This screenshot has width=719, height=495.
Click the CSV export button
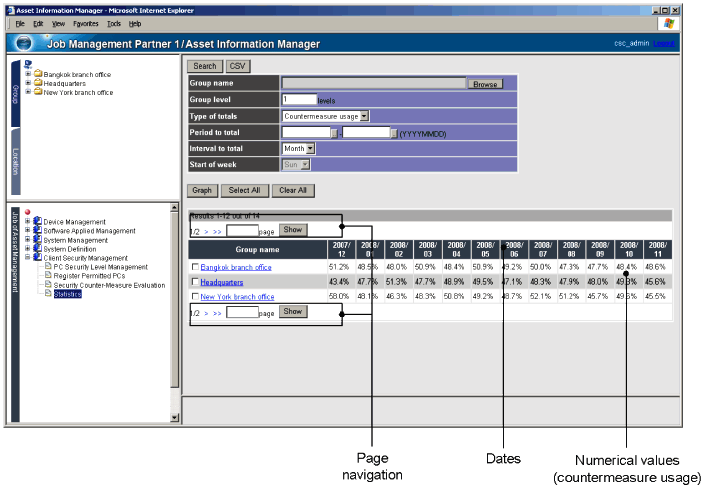point(238,66)
